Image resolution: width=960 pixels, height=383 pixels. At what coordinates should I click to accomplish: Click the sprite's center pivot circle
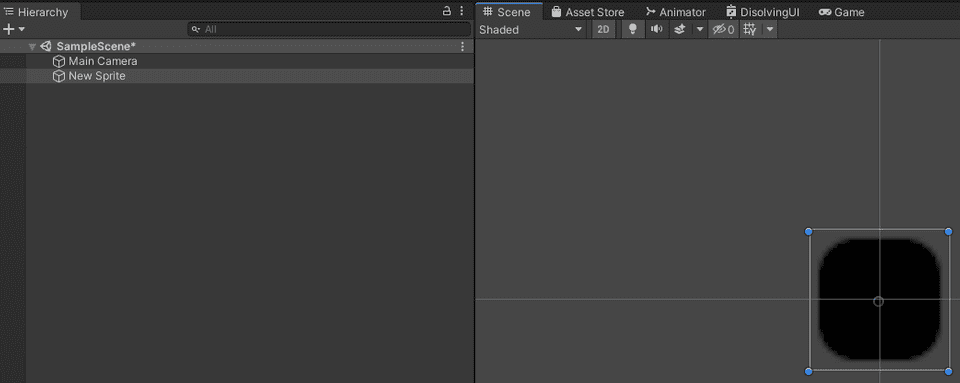[x=878, y=302]
